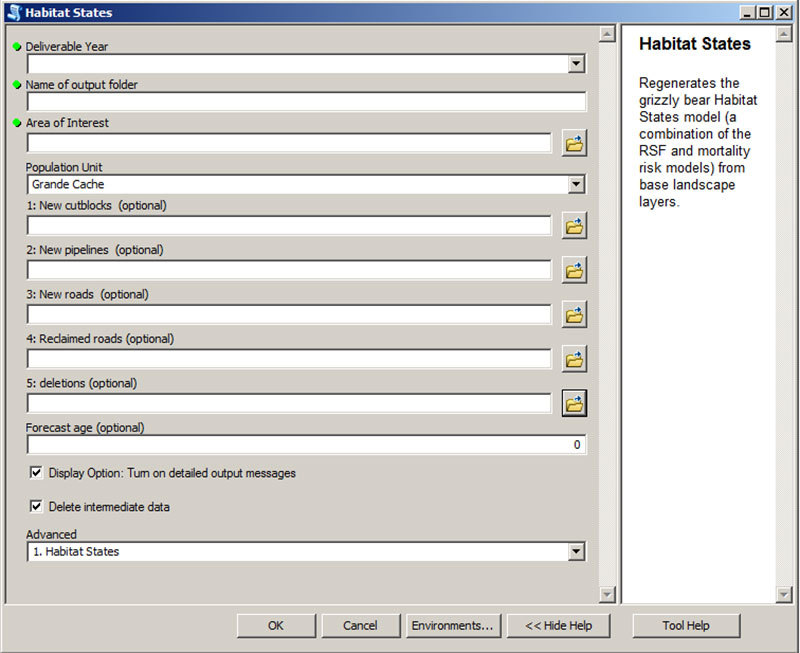Image resolution: width=800 pixels, height=653 pixels.
Task: Browse for deletions file
Action: click(x=574, y=403)
